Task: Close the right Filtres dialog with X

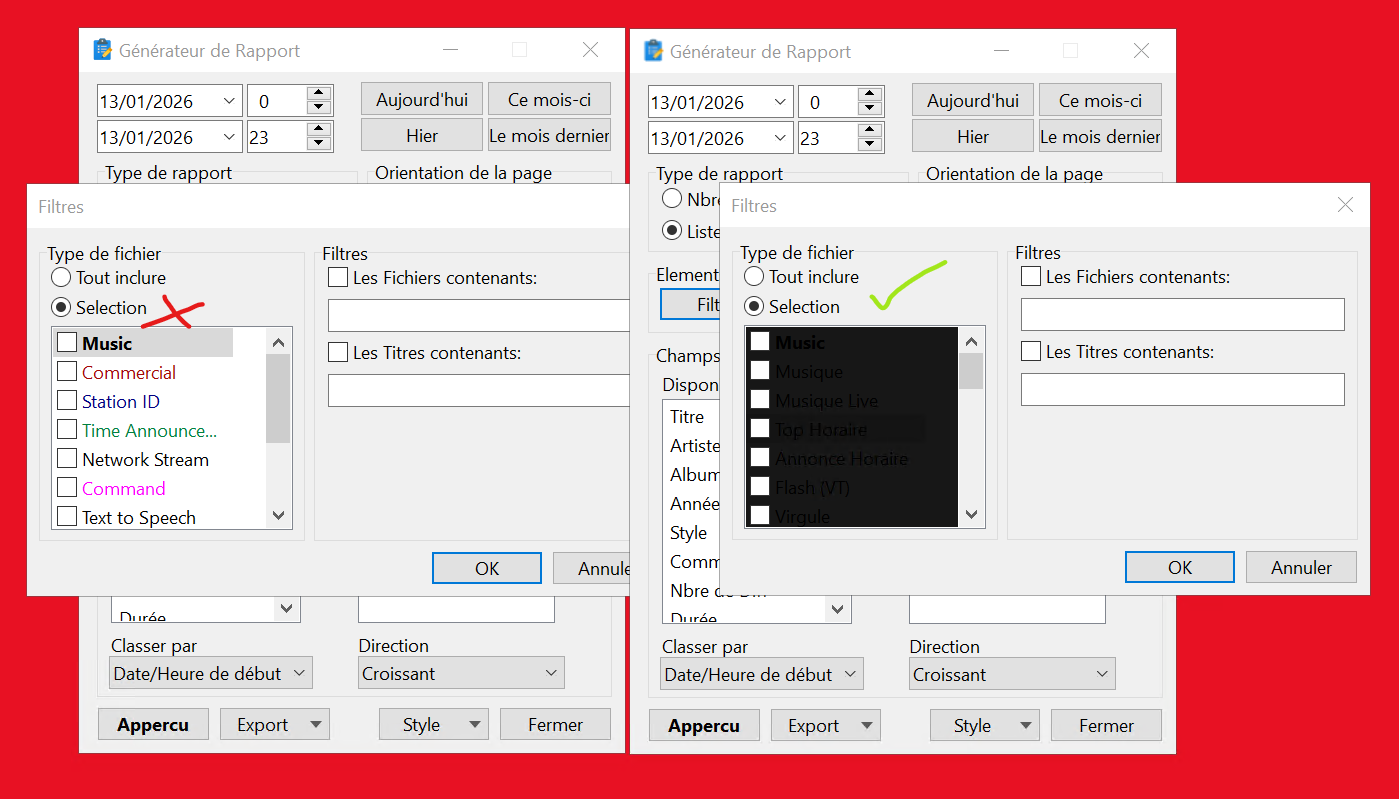Action: click(x=1345, y=205)
